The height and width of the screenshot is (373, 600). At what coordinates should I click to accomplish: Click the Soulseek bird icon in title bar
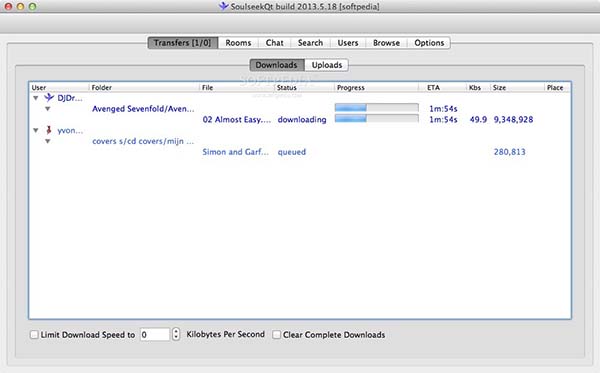coord(223,6)
